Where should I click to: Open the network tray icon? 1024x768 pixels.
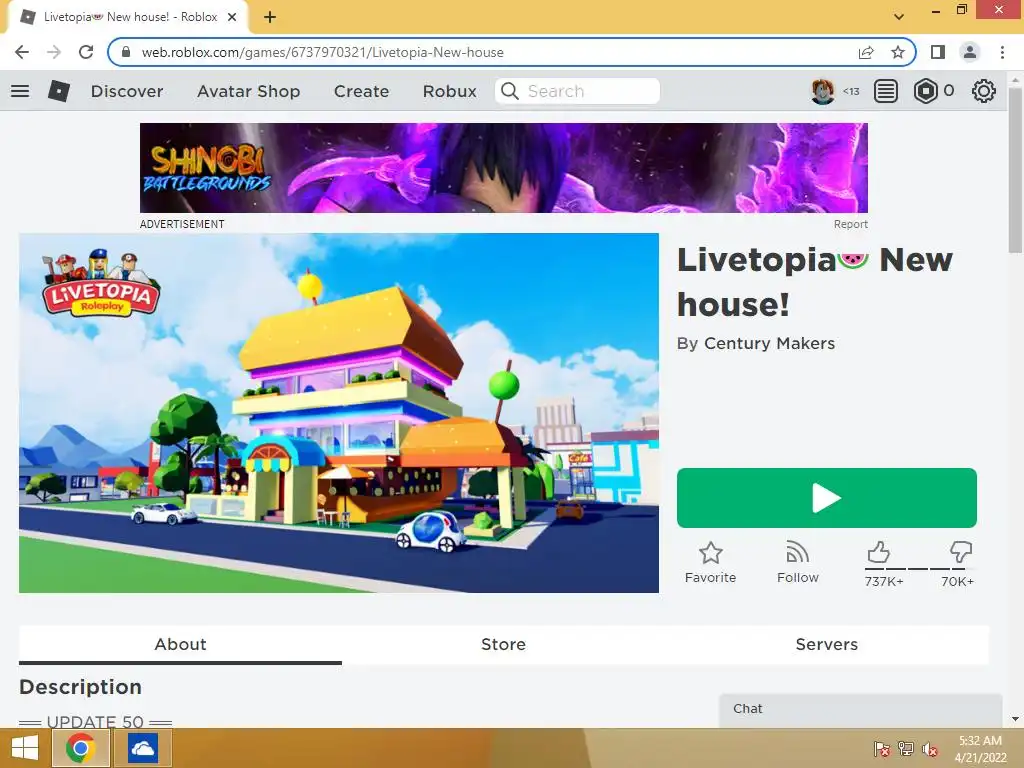[906, 749]
